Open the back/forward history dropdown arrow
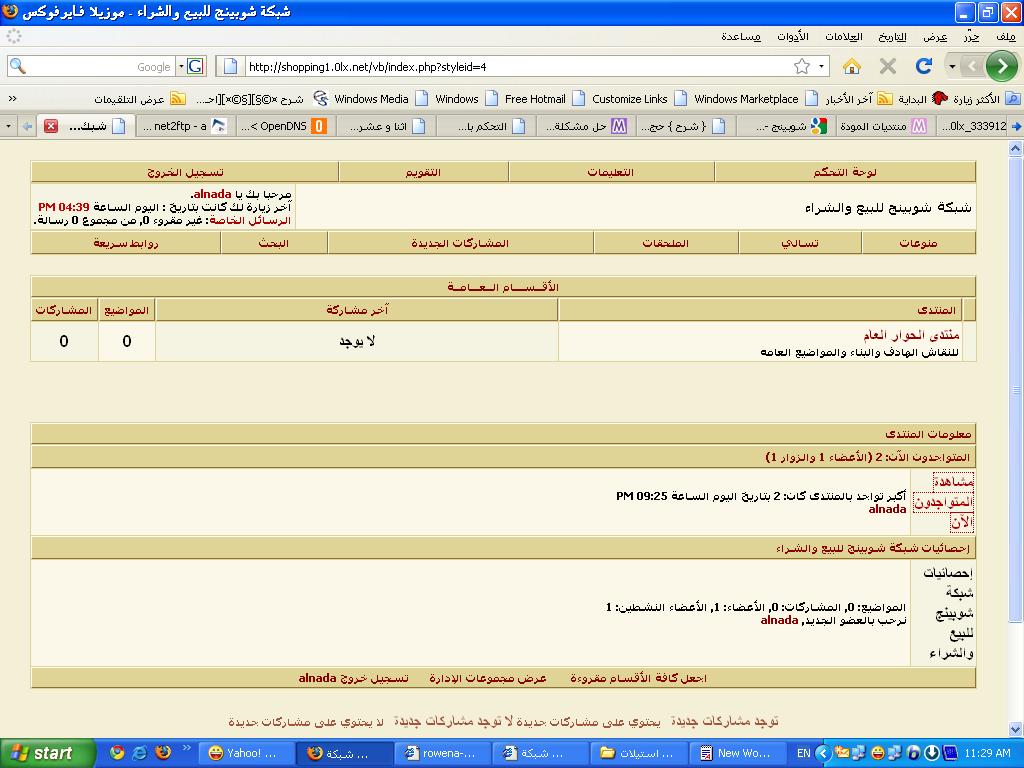Viewport: 1024px width, 768px height. [x=953, y=67]
